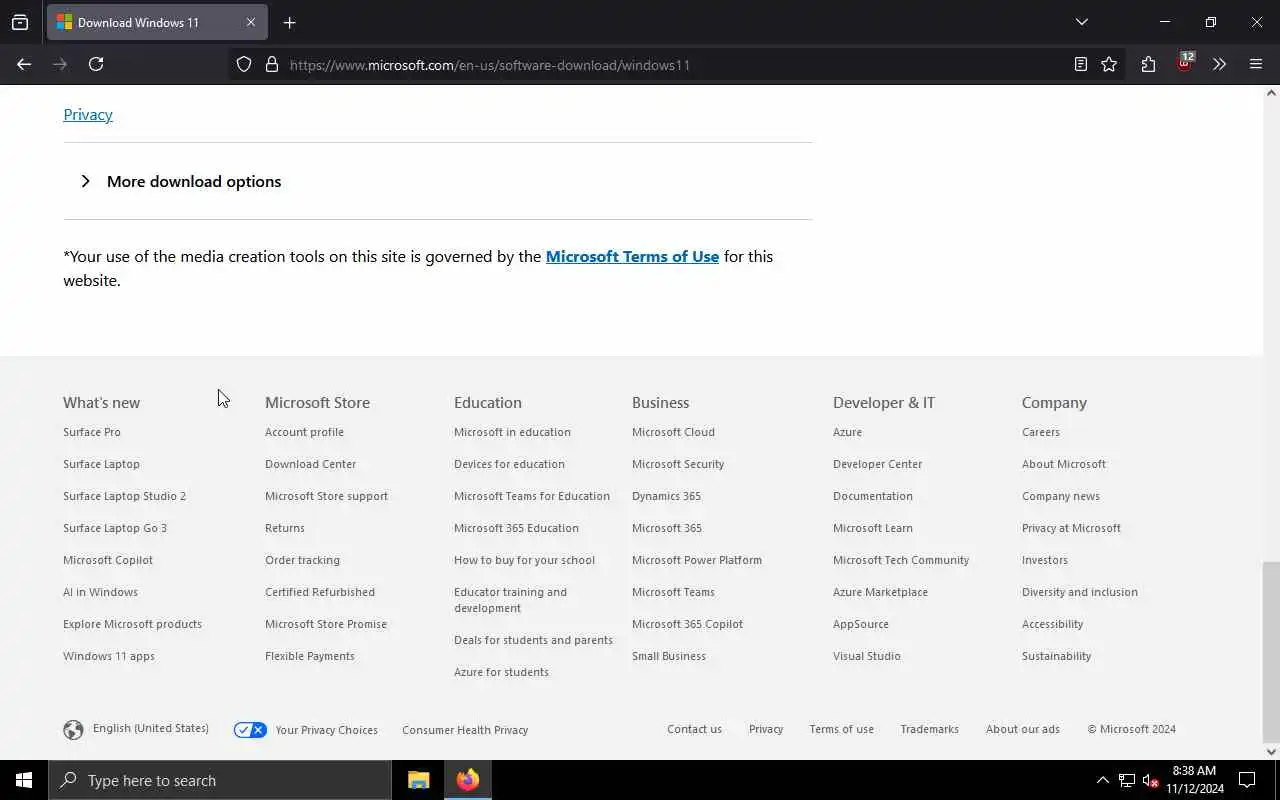Open Azure for students link

501,672
